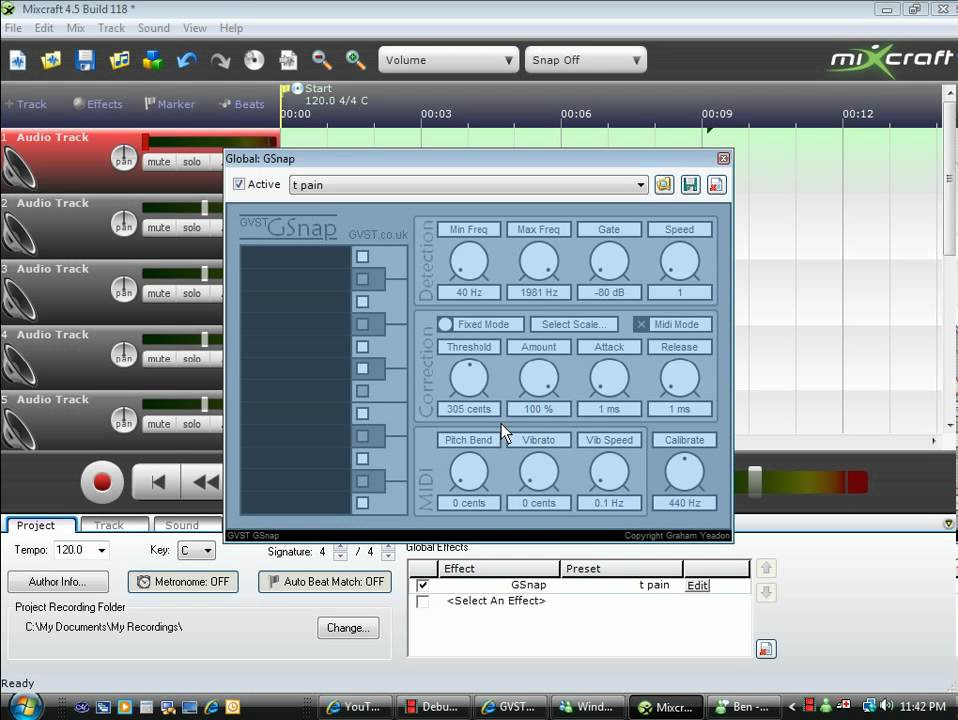
Task: Rewind to start of project
Action: point(157,482)
